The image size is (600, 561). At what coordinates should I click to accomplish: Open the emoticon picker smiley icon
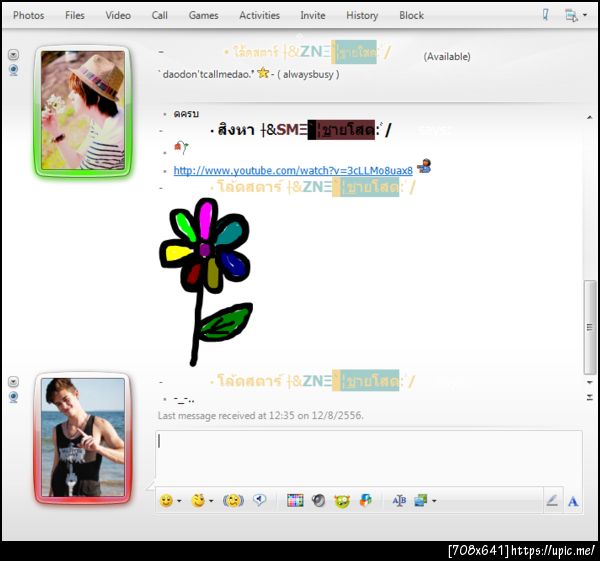(x=166, y=501)
